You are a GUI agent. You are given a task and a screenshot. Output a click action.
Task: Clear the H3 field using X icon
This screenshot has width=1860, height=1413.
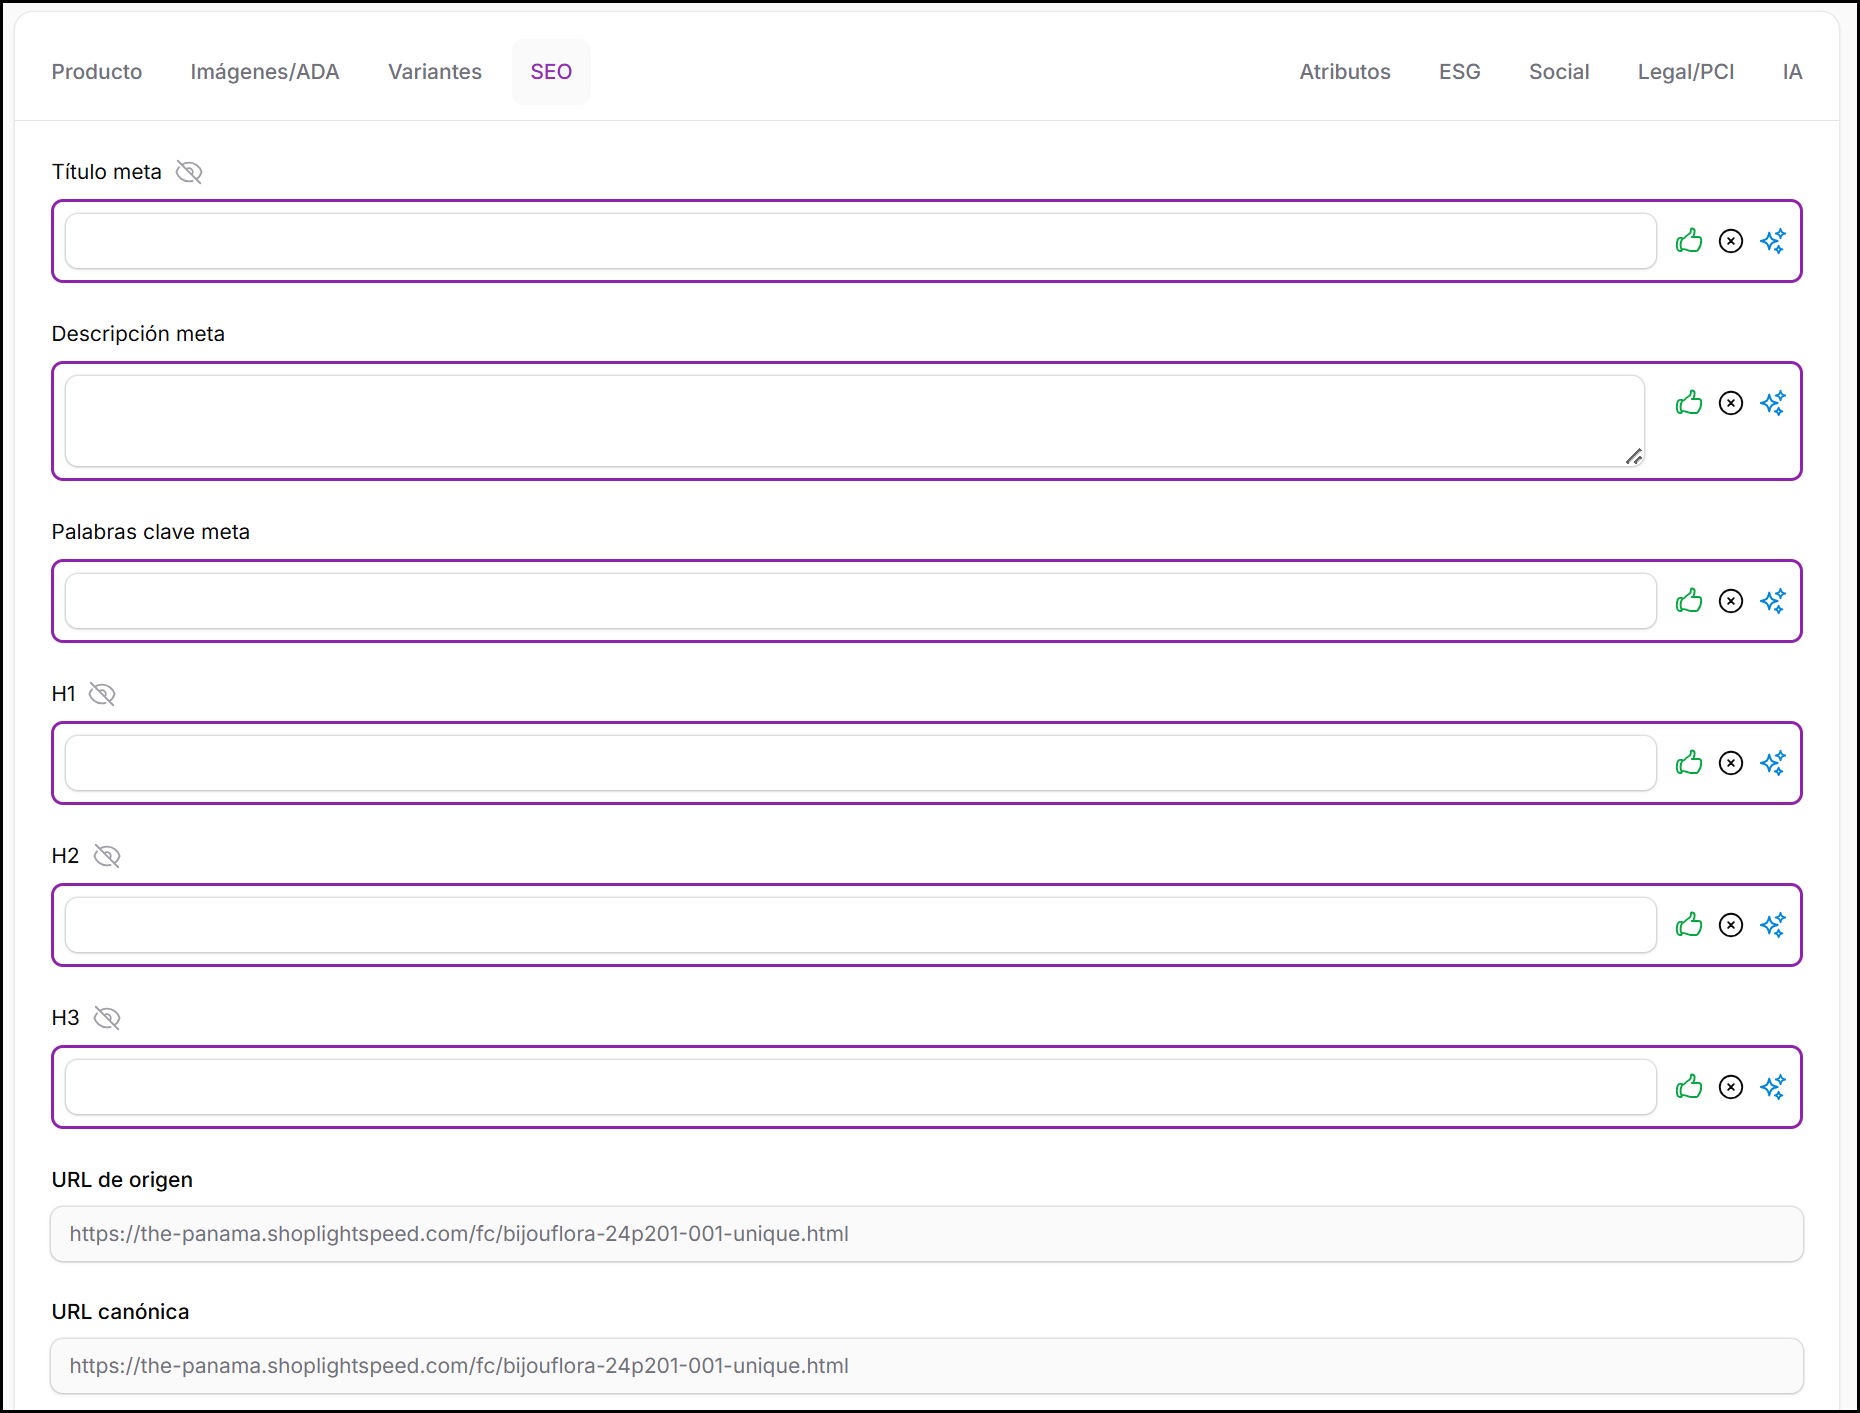[x=1731, y=1087]
